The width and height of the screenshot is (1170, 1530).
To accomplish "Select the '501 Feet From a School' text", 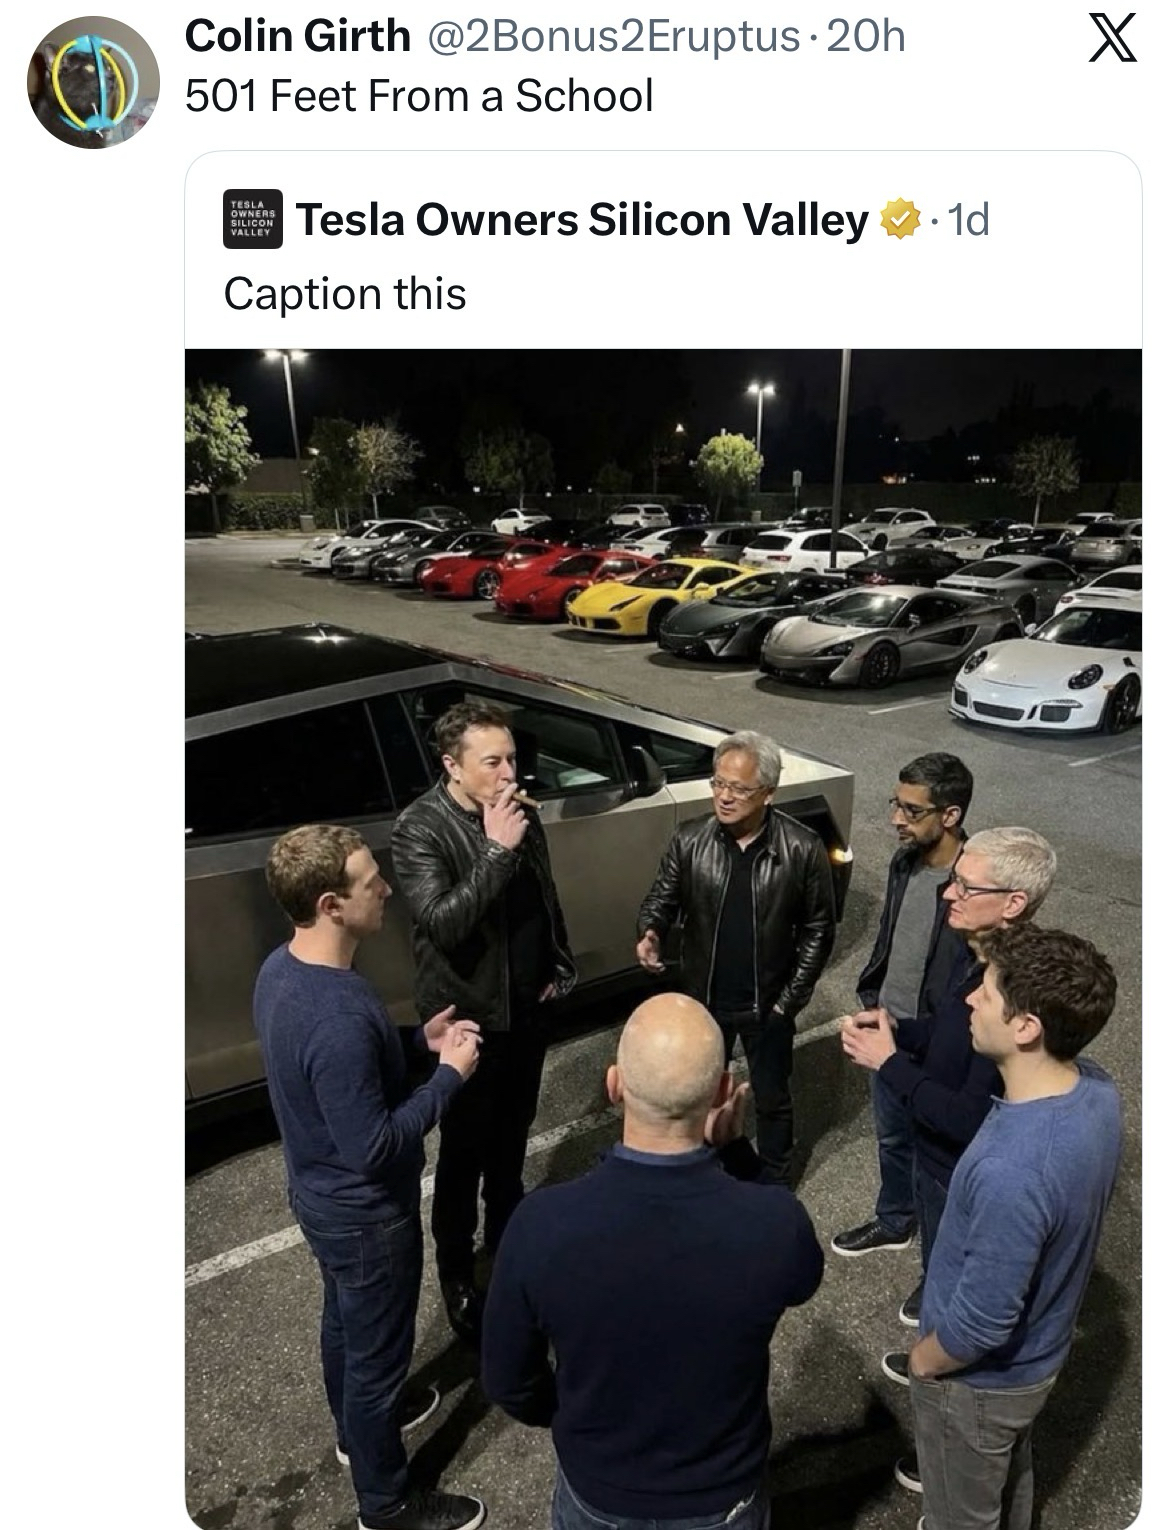I will click(420, 96).
